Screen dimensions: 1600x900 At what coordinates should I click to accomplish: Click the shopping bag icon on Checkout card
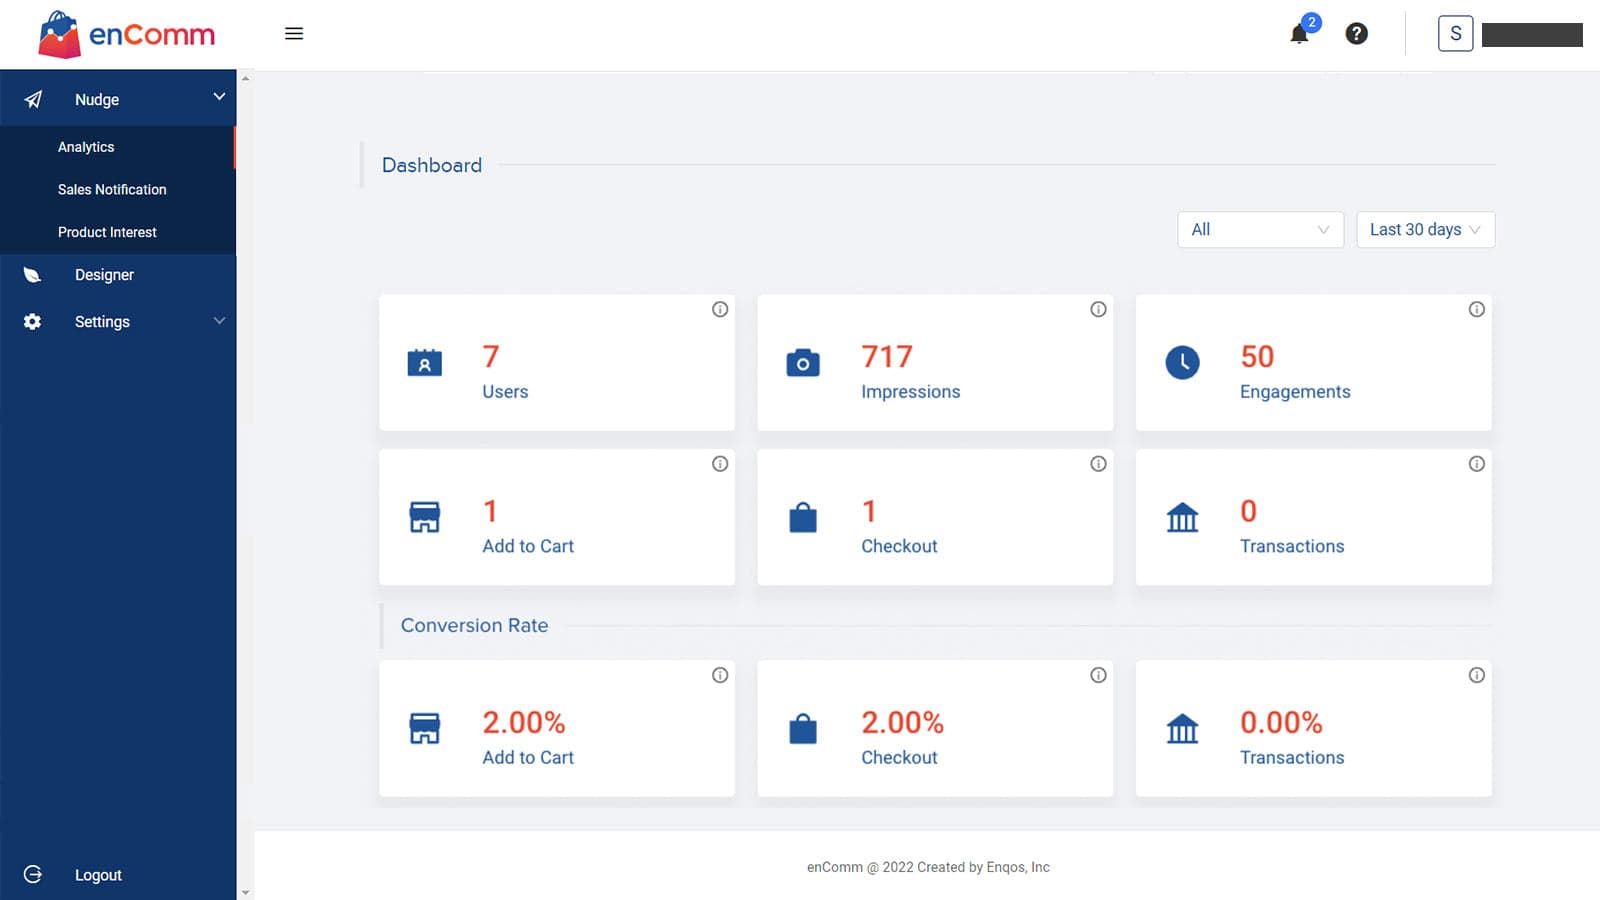click(x=803, y=518)
